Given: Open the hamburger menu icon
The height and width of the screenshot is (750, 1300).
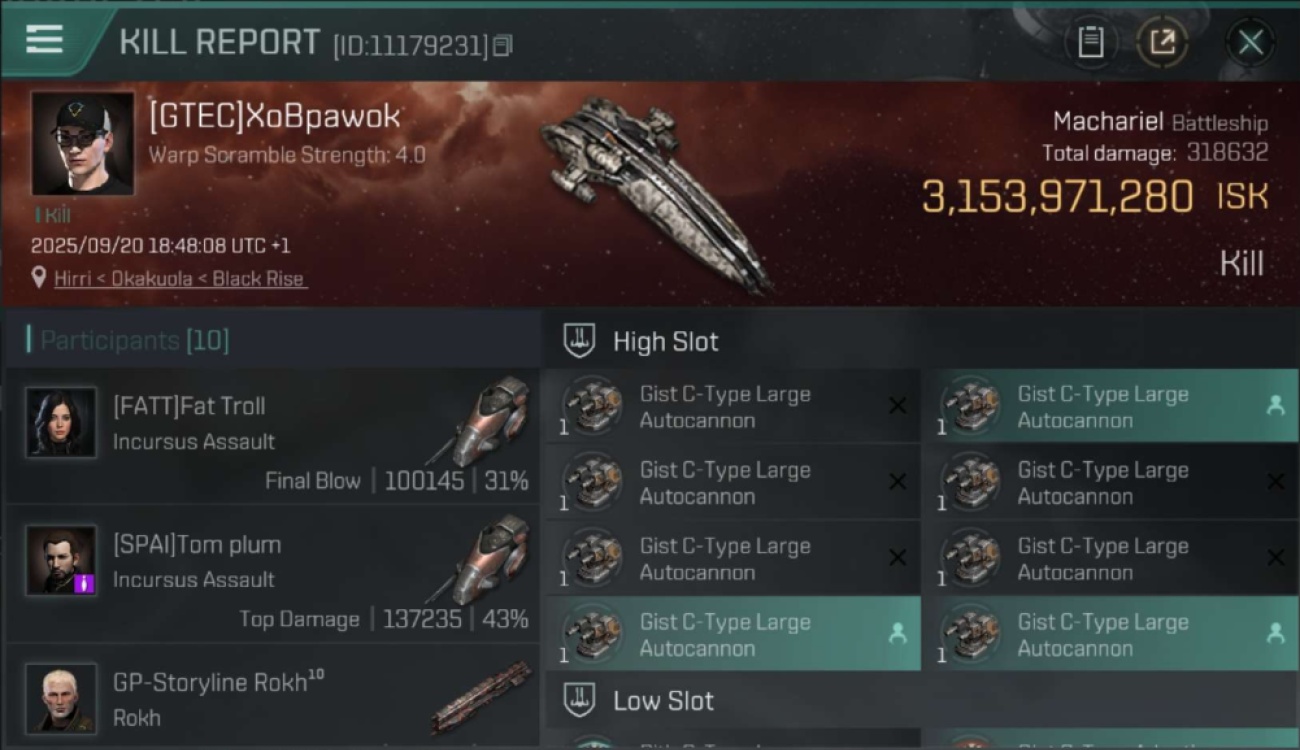Looking at the screenshot, I should [44, 39].
